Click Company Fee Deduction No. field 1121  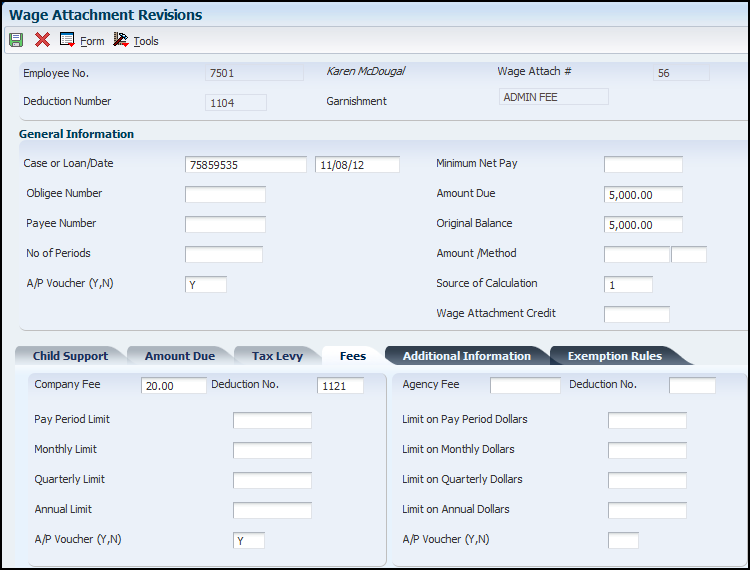pos(340,385)
